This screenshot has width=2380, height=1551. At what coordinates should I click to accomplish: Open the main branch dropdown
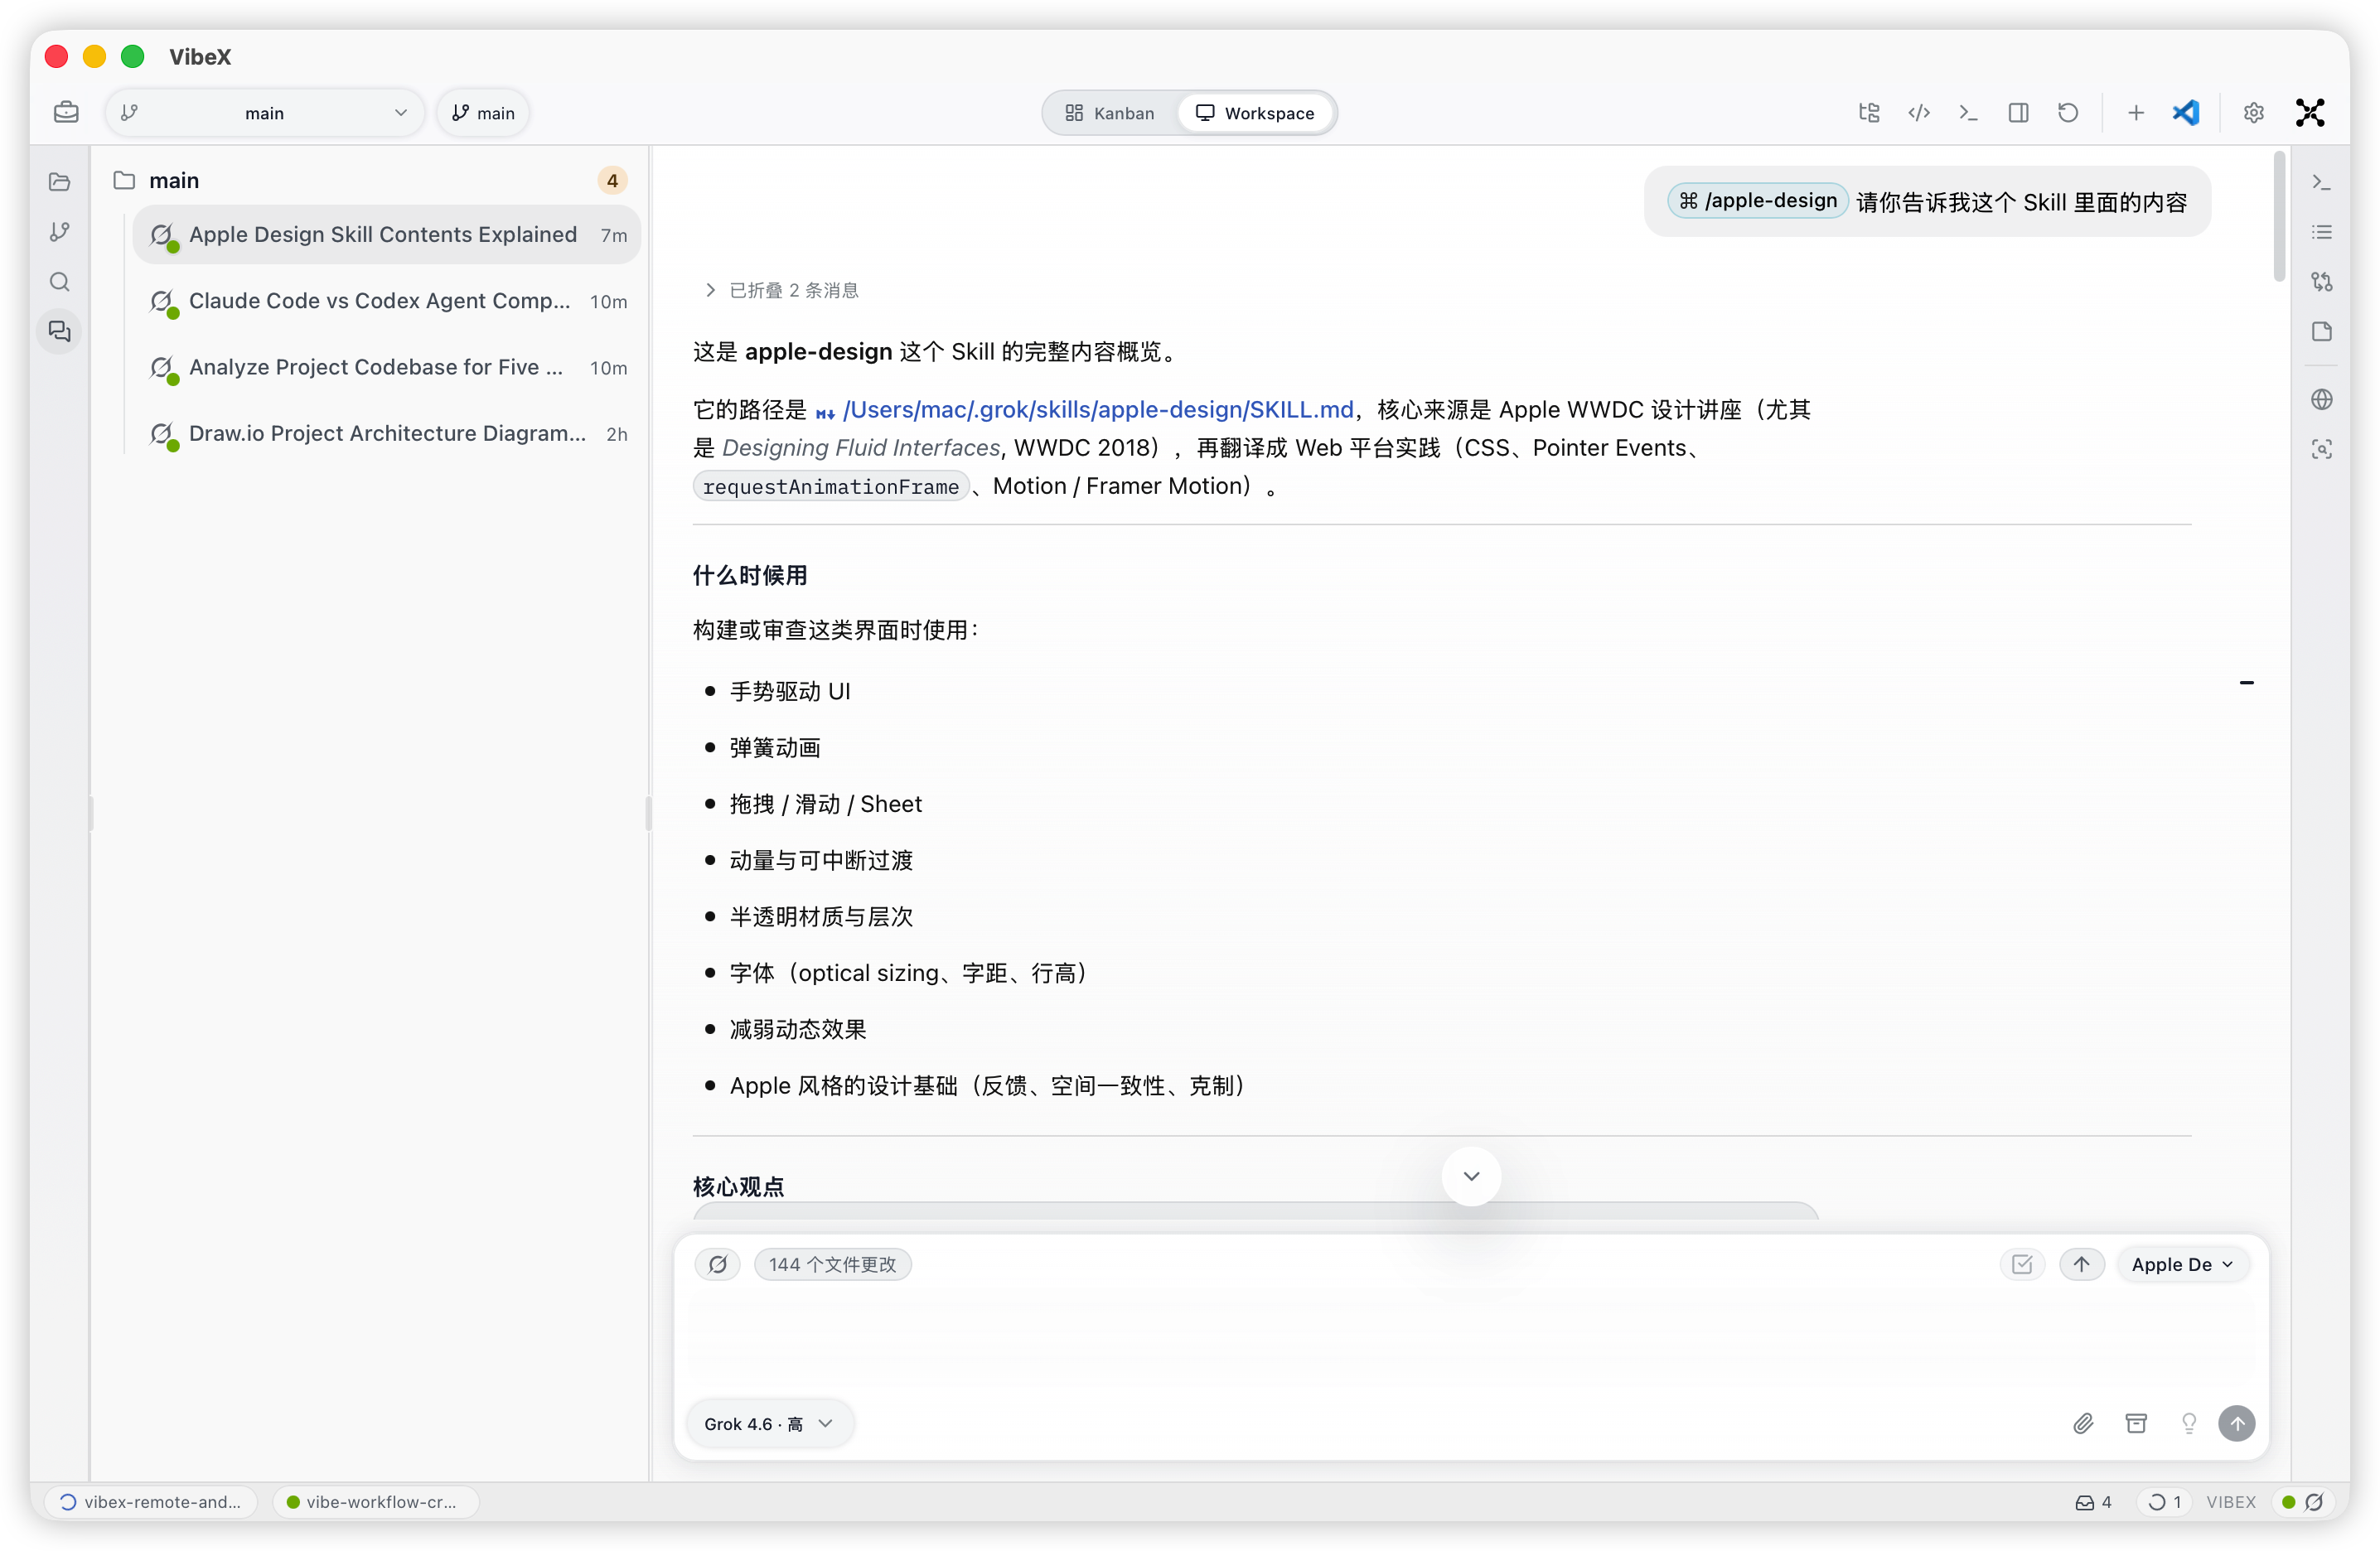pyautogui.click(x=264, y=112)
